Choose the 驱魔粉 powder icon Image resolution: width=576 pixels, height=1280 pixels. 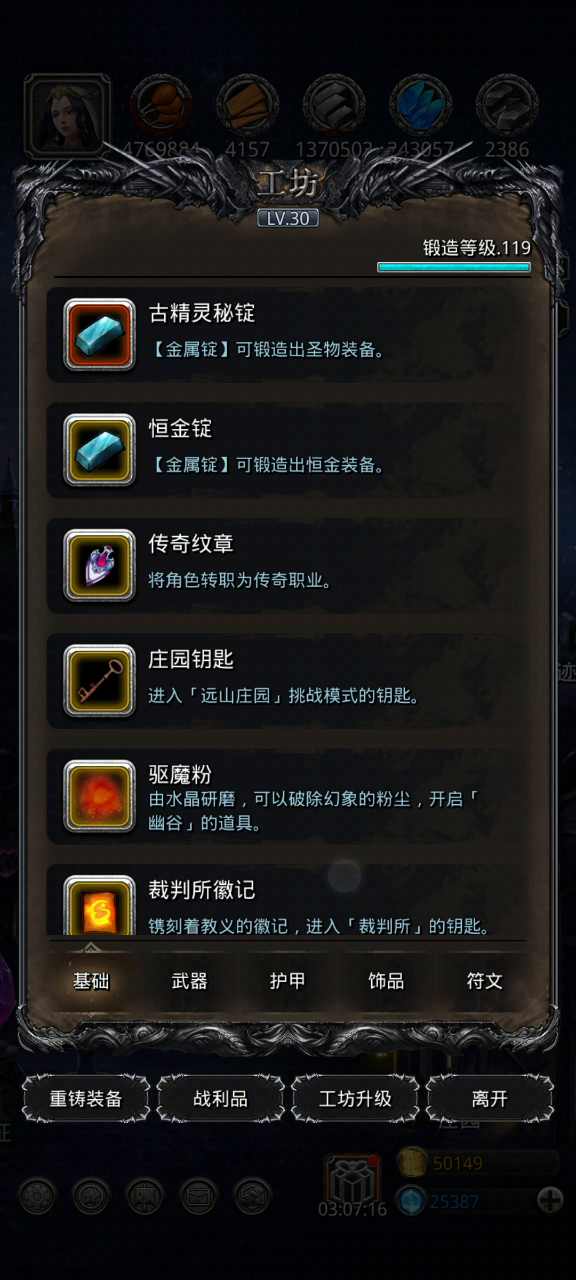(99, 795)
